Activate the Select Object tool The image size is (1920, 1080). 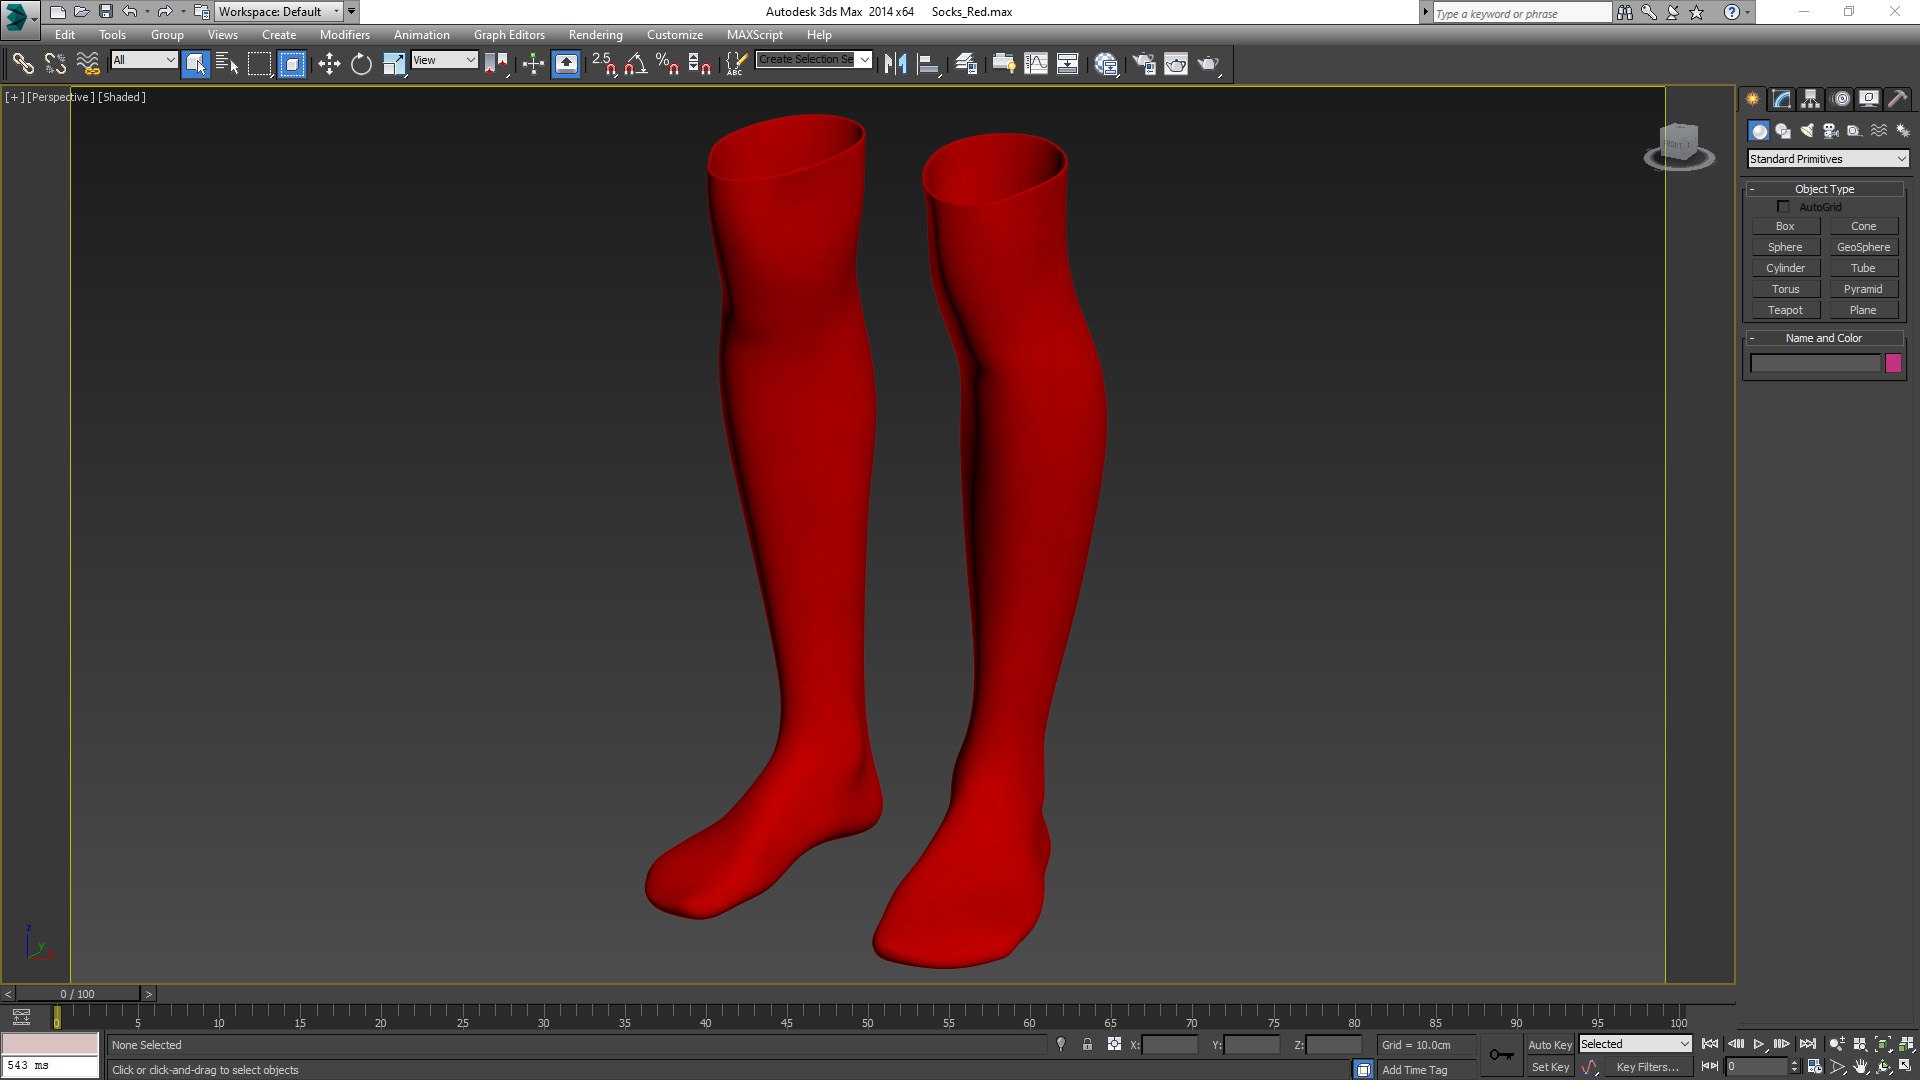tap(196, 64)
